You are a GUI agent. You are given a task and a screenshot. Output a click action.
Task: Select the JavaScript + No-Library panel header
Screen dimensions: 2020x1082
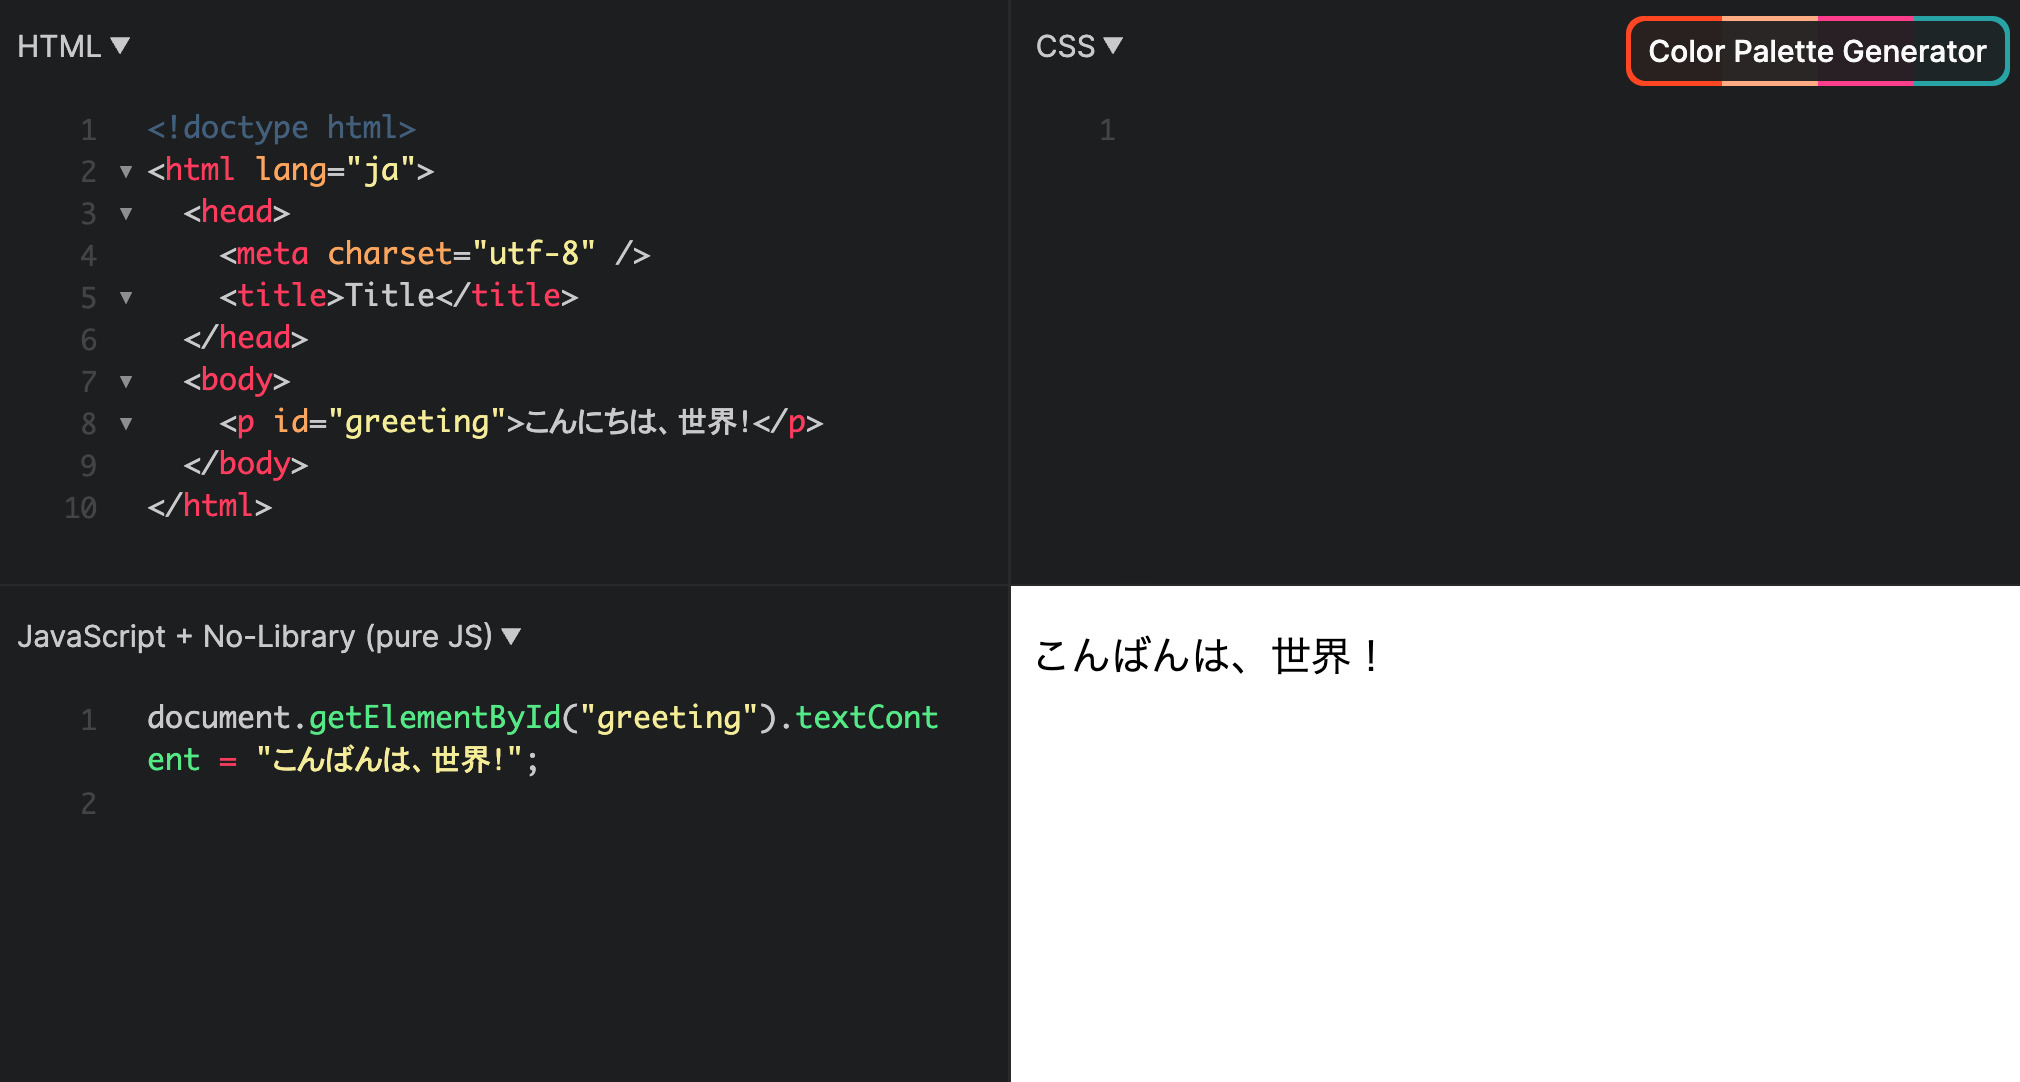[x=258, y=634]
